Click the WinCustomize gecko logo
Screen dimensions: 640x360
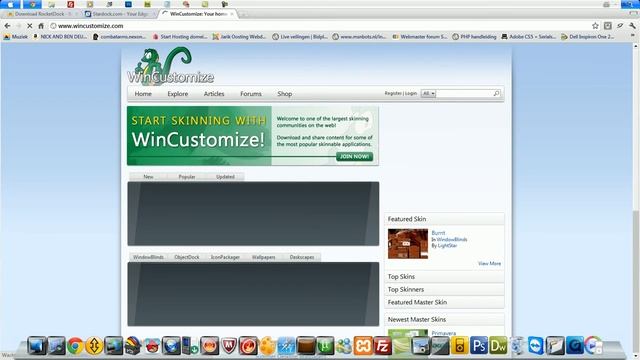[x=171, y=65]
